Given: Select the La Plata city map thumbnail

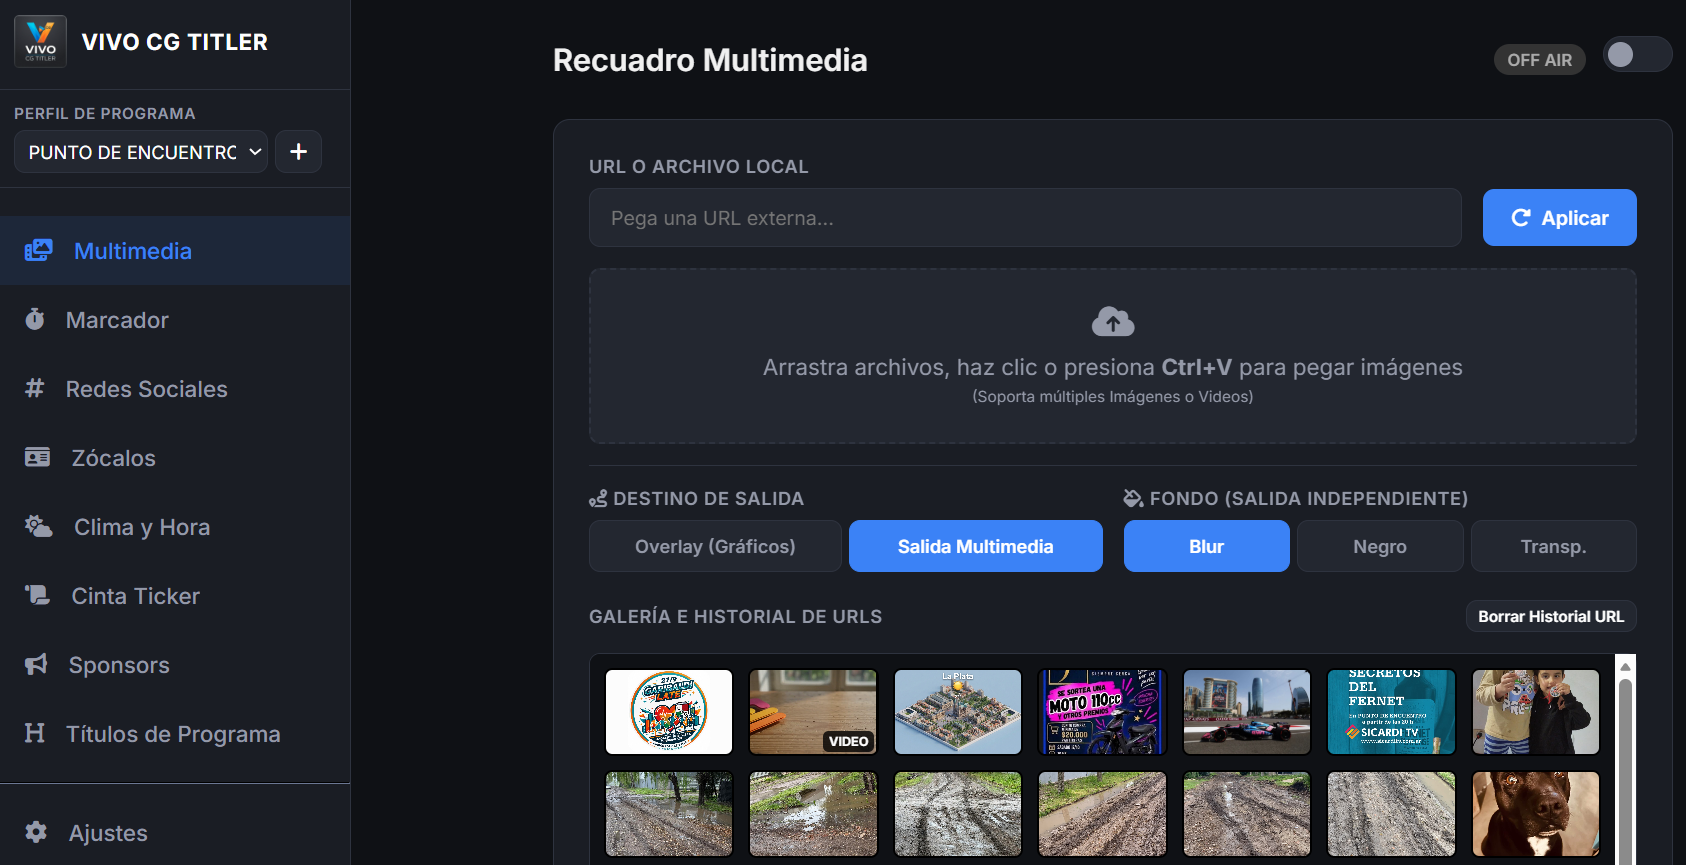Looking at the screenshot, I should click(958, 711).
